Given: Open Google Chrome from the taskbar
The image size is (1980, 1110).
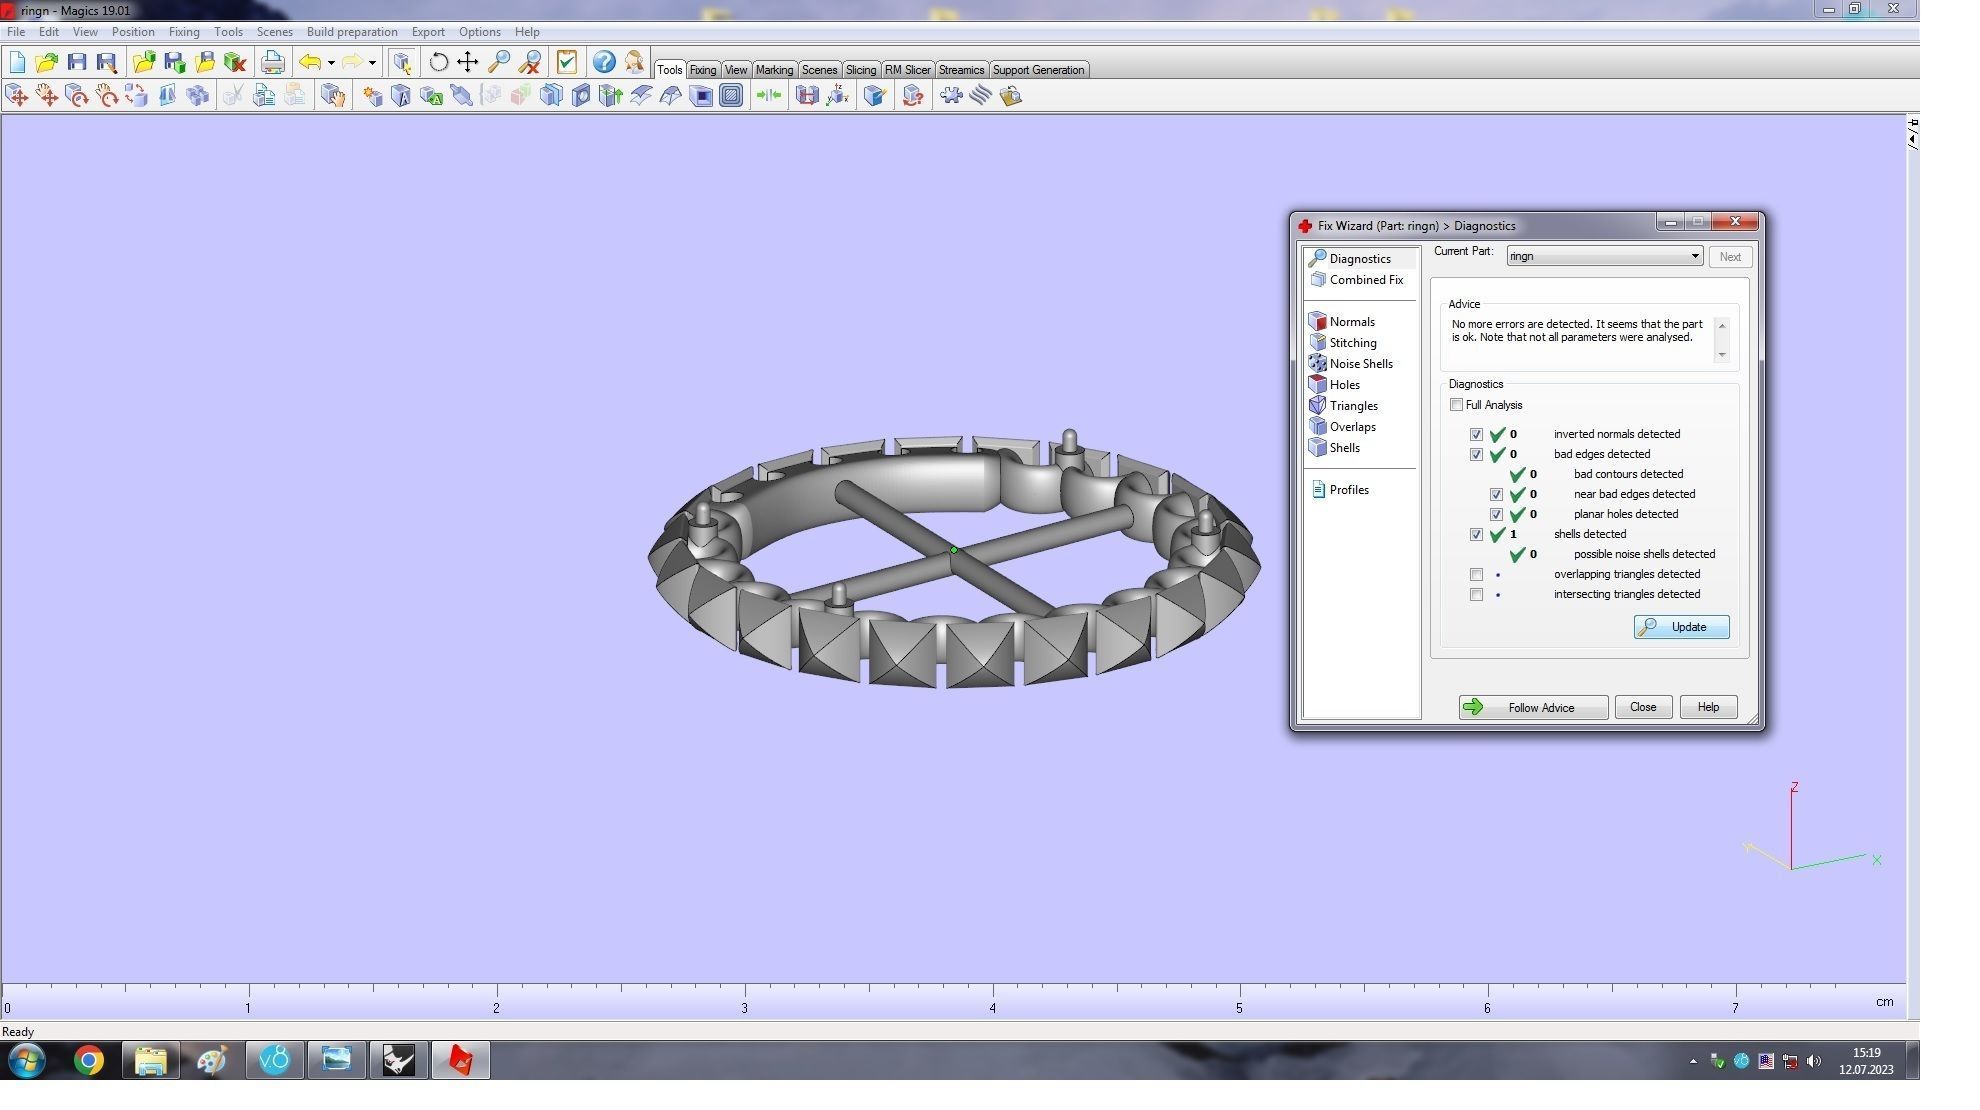Looking at the screenshot, I should click(x=88, y=1061).
